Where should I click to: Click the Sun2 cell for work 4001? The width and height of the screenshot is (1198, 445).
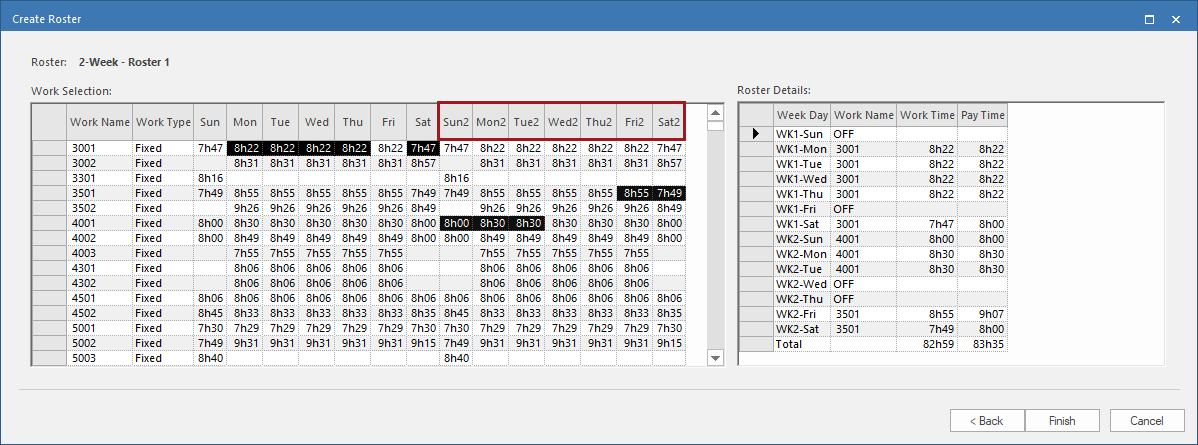click(x=456, y=223)
